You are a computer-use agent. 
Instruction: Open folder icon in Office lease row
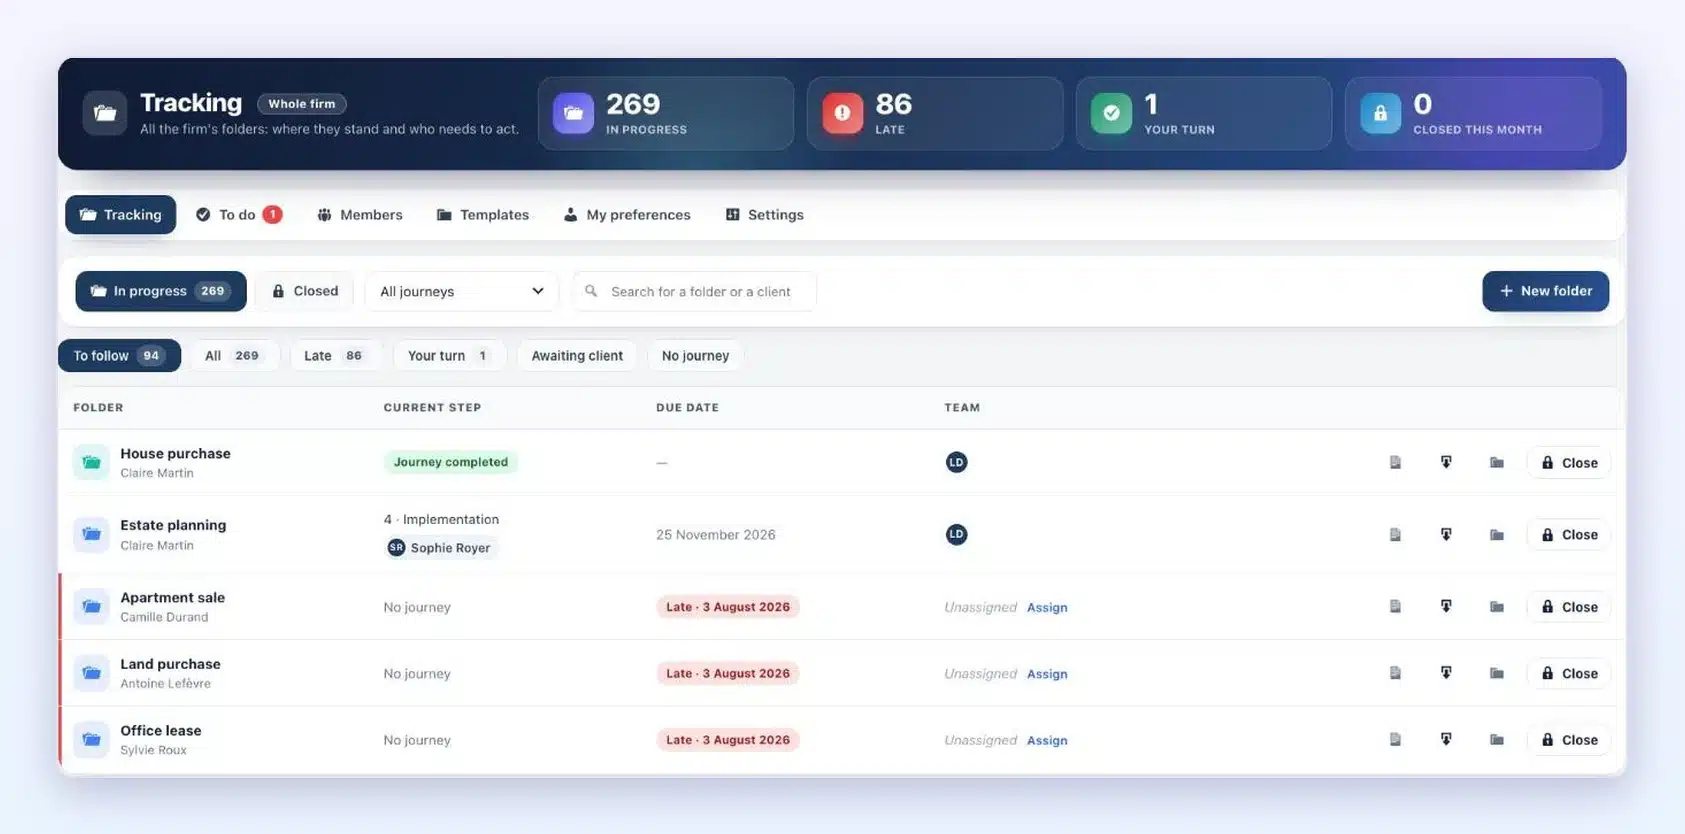(1497, 739)
